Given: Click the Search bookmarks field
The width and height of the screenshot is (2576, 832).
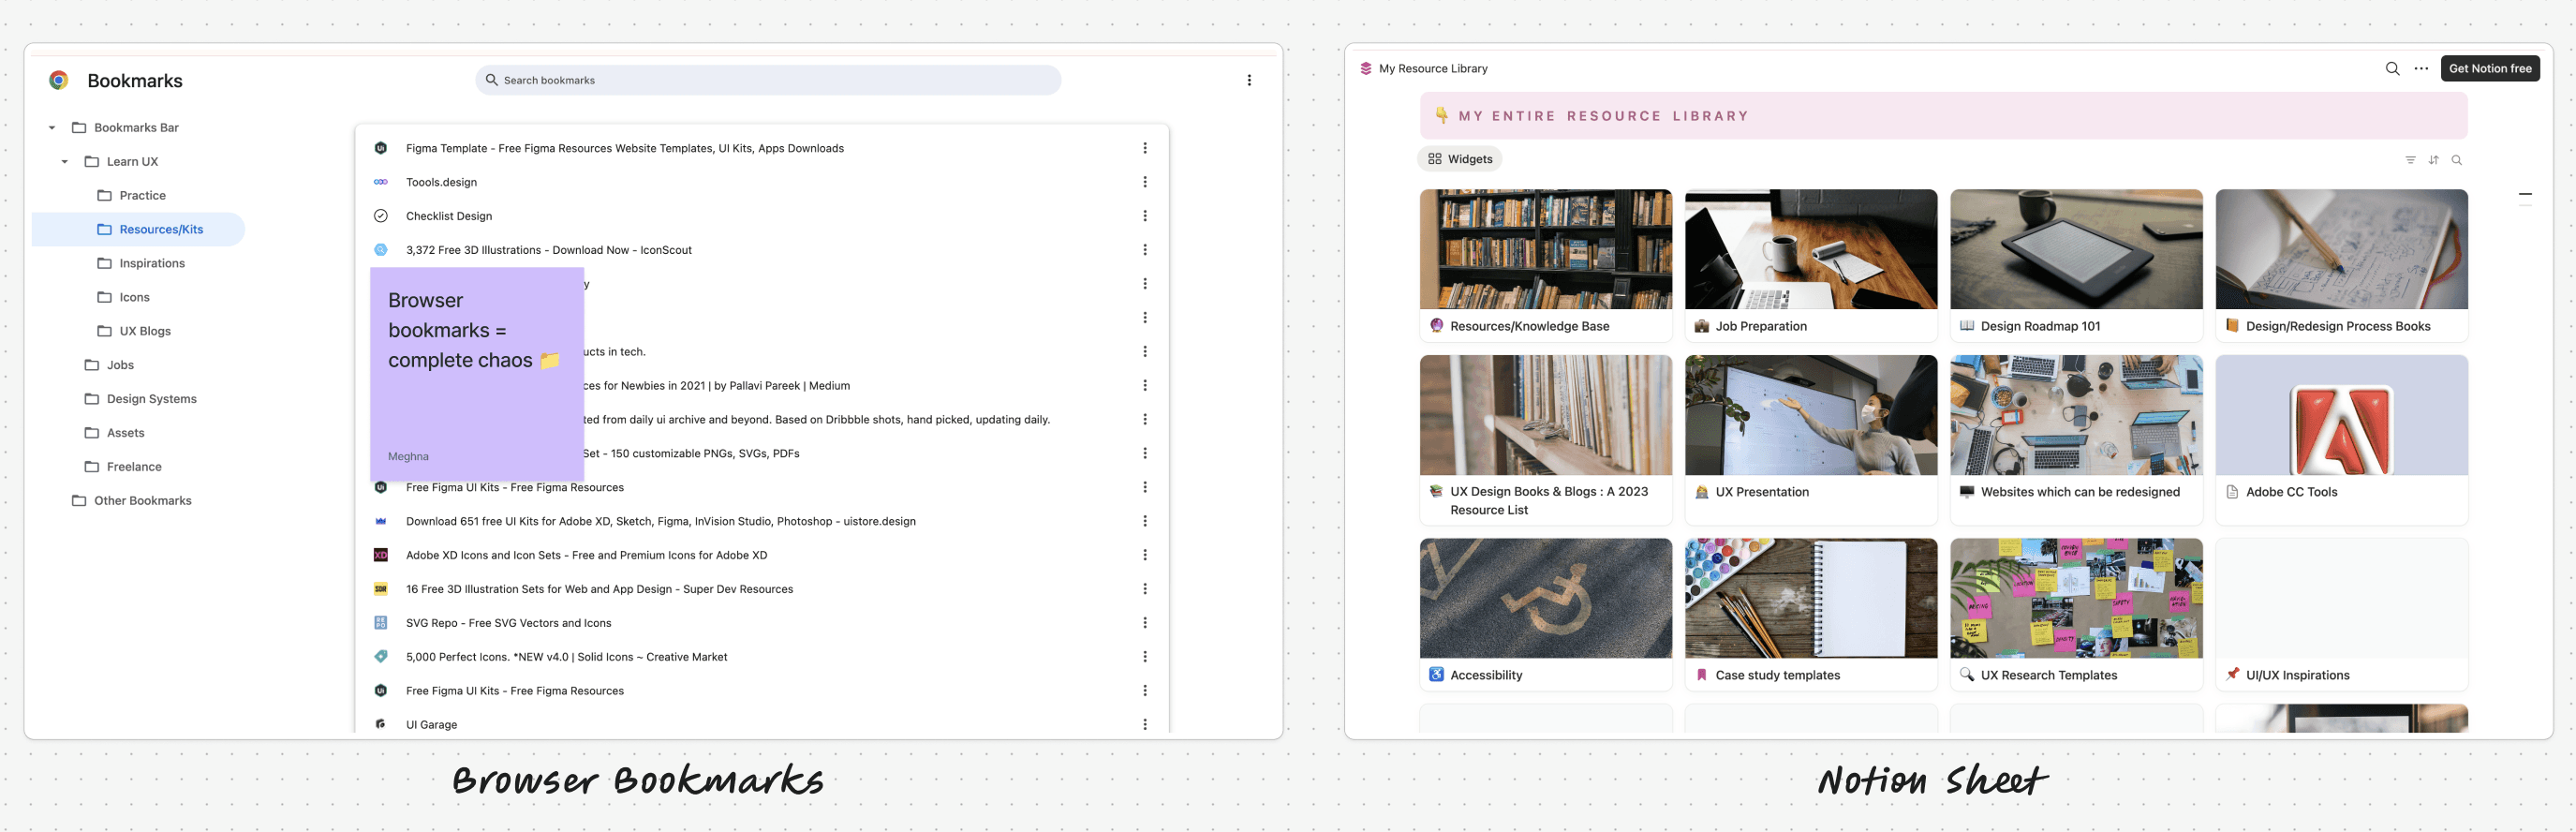Looking at the screenshot, I should 768,80.
